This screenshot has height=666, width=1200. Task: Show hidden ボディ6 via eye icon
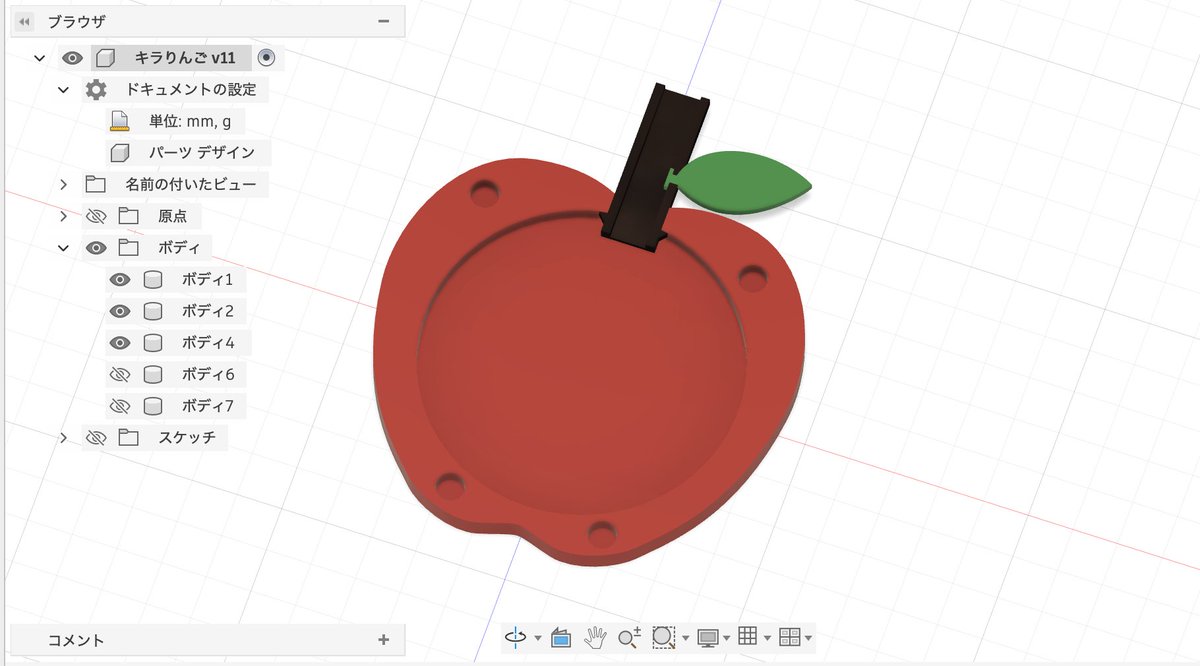point(120,375)
